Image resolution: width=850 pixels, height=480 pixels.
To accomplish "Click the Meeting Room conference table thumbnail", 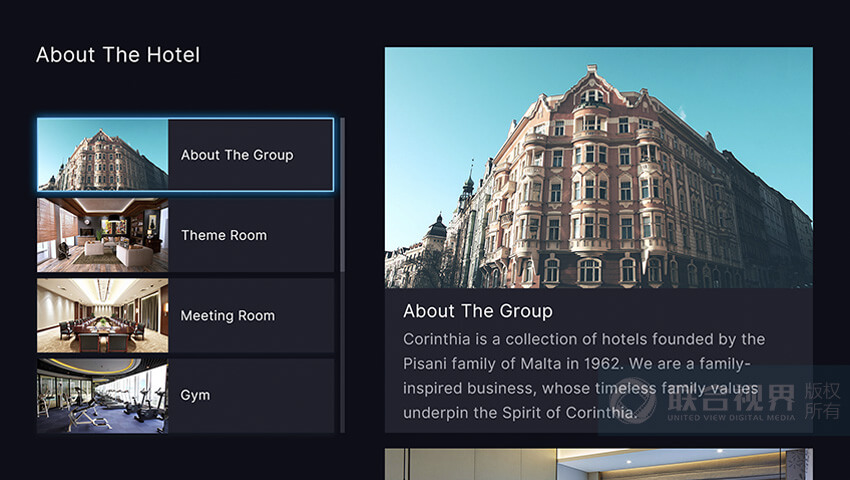I will click(103, 315).
